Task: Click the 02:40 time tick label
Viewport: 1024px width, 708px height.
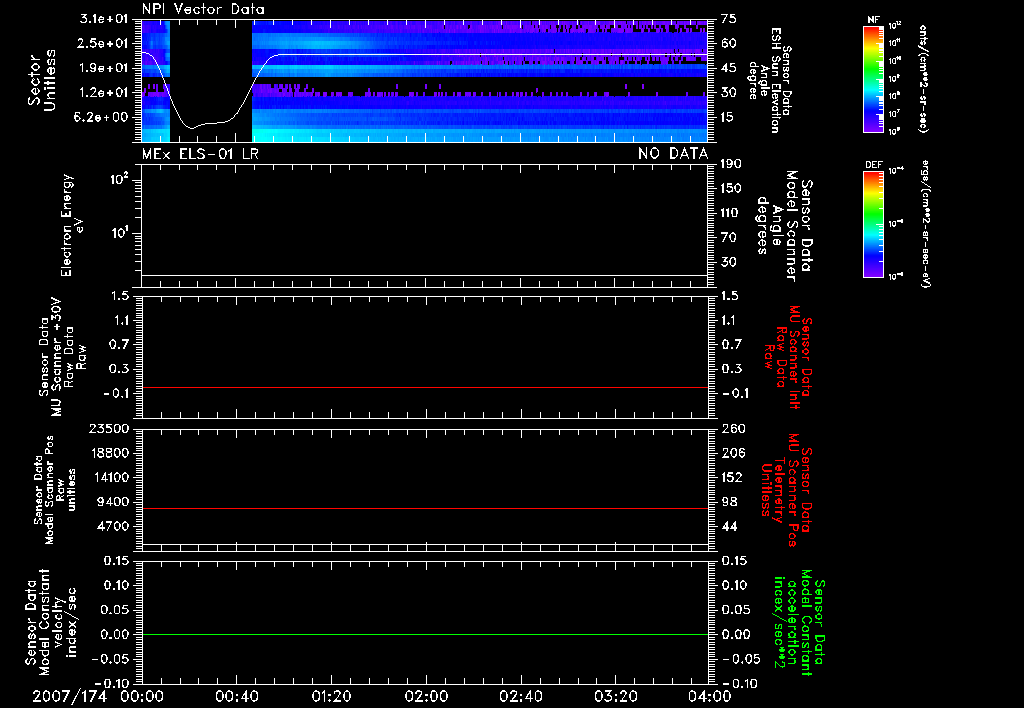Action: (520, 696)
